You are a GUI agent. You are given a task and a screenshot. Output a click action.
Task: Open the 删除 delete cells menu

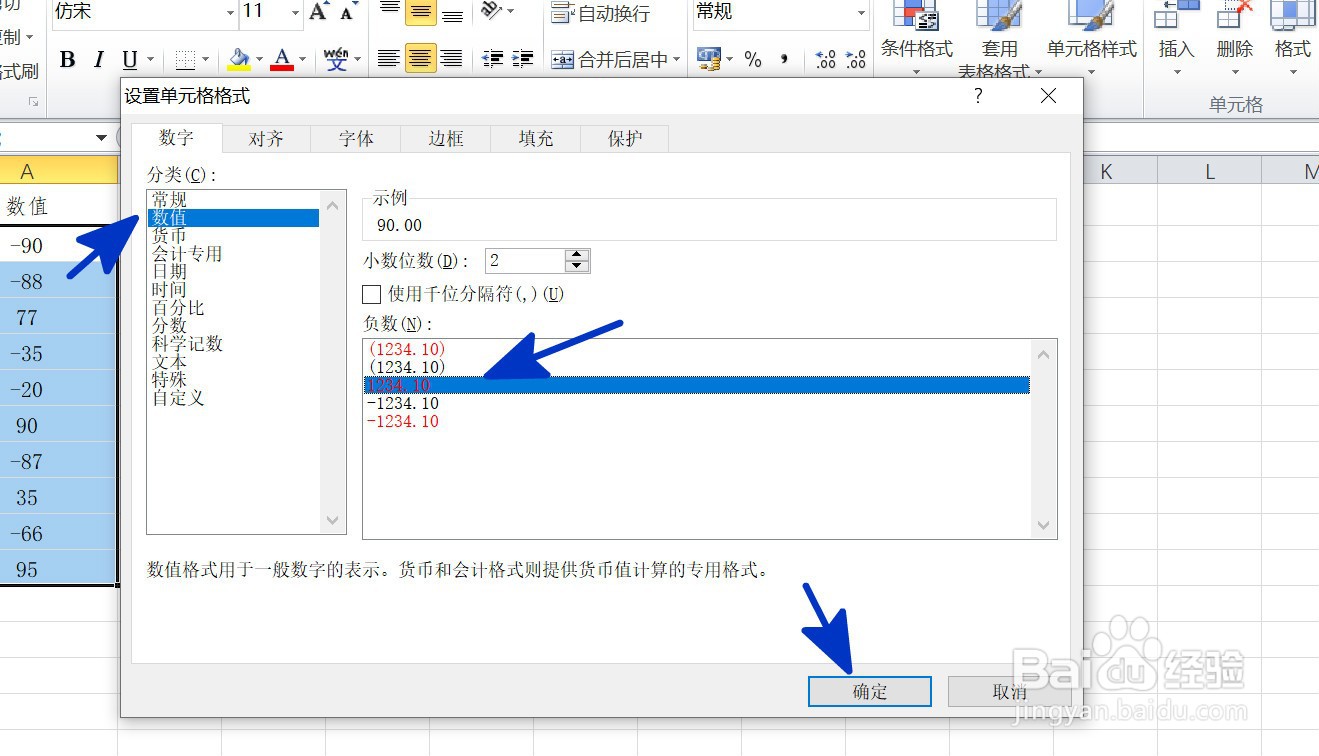tap(1234, 40)
